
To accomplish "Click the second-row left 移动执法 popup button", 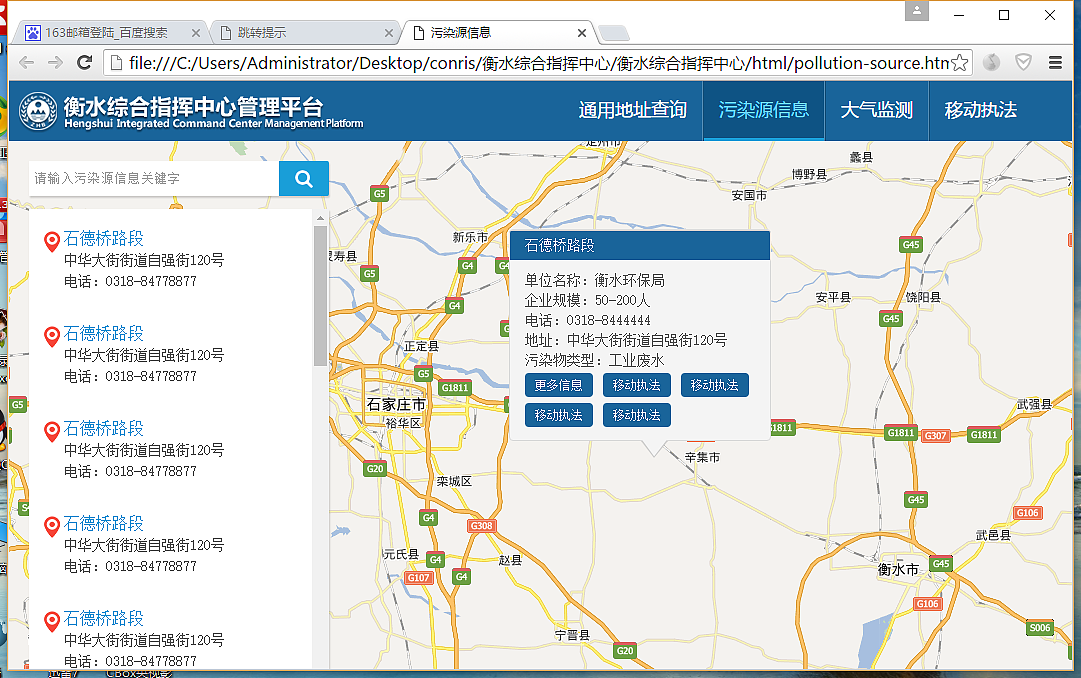I will [558, 415].
